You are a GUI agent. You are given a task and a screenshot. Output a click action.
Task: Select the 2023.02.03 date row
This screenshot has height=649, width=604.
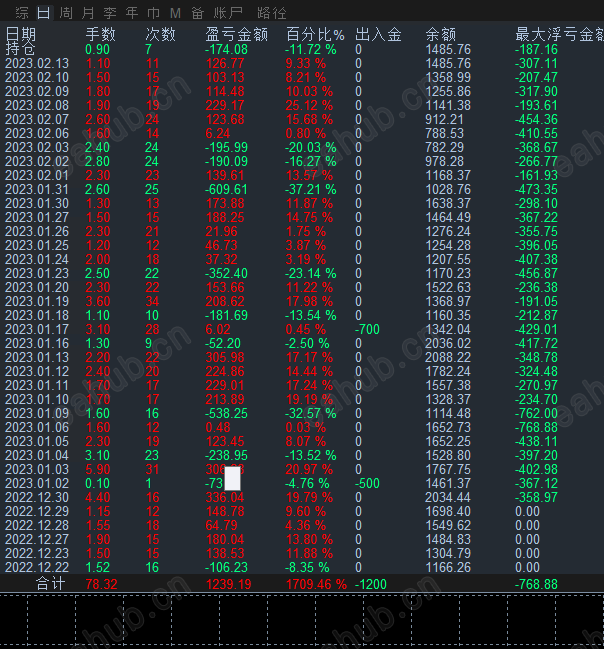click(x=37, y=147)
